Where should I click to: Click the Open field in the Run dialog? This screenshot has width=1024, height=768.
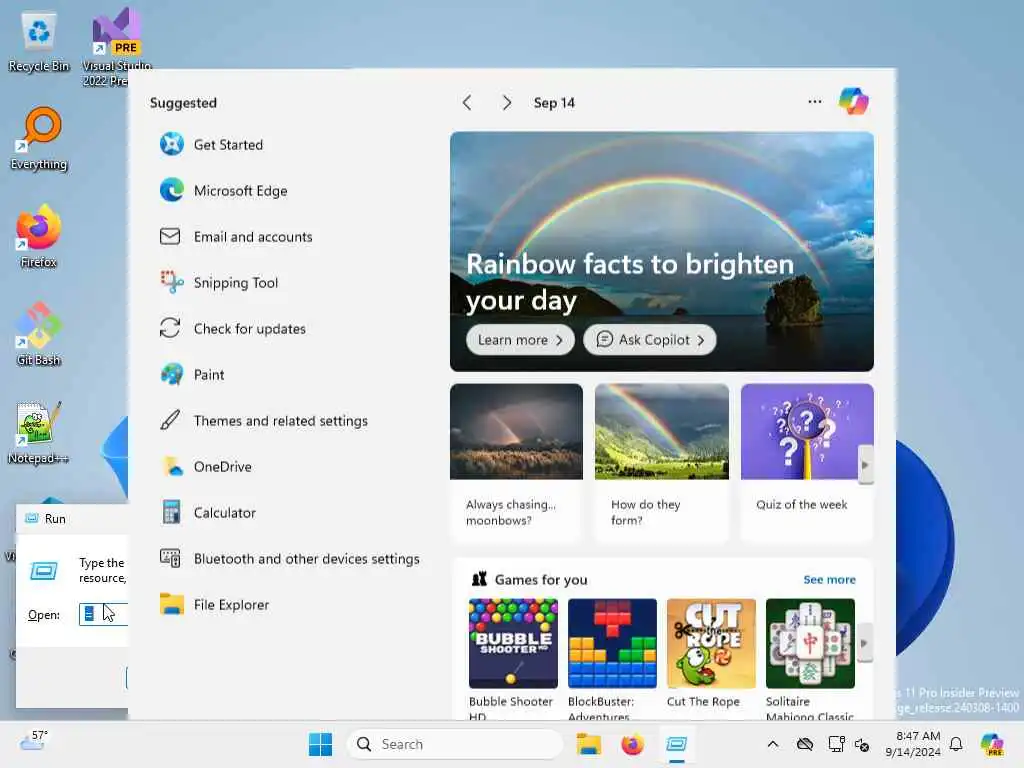(103, 614)
